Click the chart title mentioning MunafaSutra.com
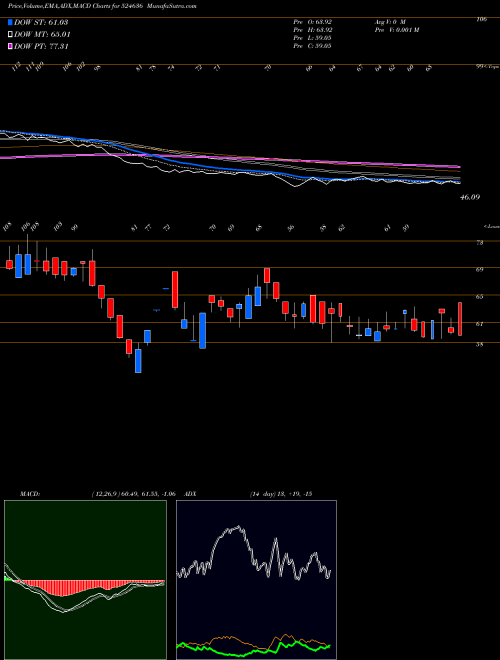The height and width of the screenshot is (660, 500). (x=102, y=7)
